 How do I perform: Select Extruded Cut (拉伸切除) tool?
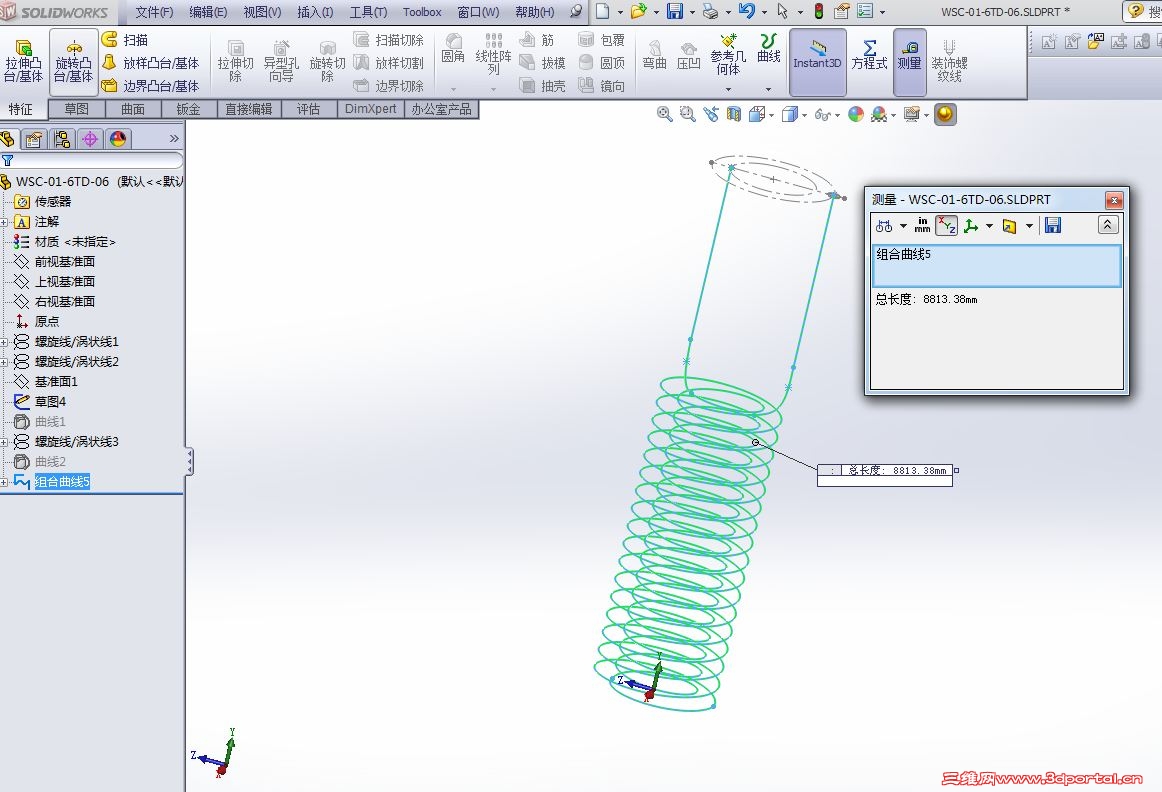[x=235, y=62]
